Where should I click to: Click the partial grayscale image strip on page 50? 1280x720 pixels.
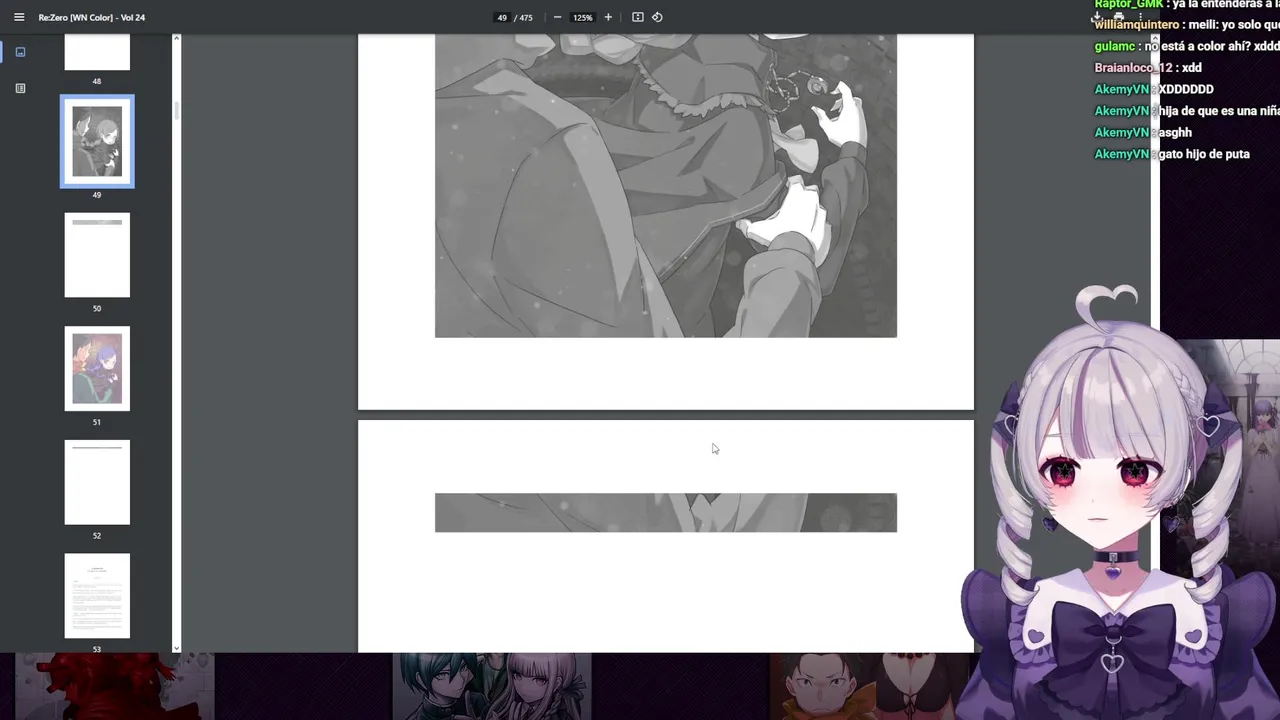click(666, 512)
